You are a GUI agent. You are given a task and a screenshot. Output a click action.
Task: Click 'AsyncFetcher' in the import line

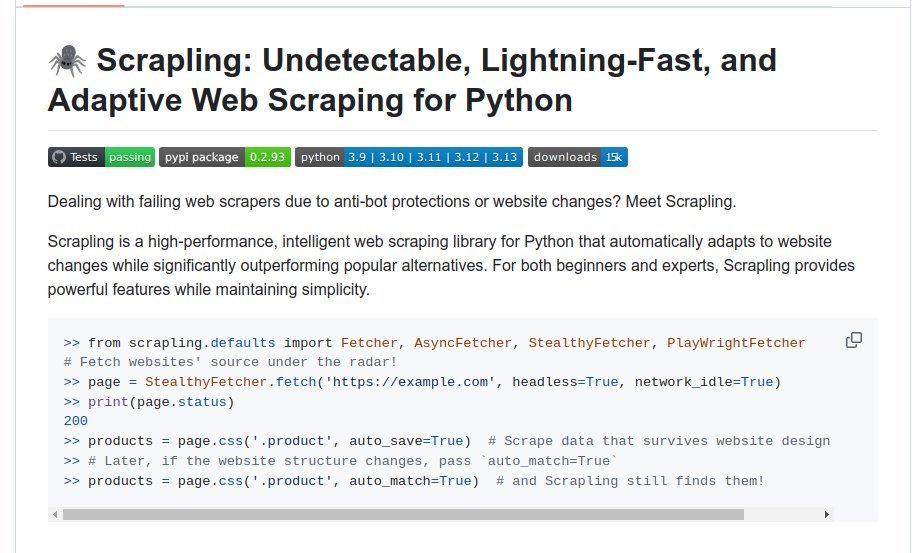pyautogui.click(x=463, y=343)
